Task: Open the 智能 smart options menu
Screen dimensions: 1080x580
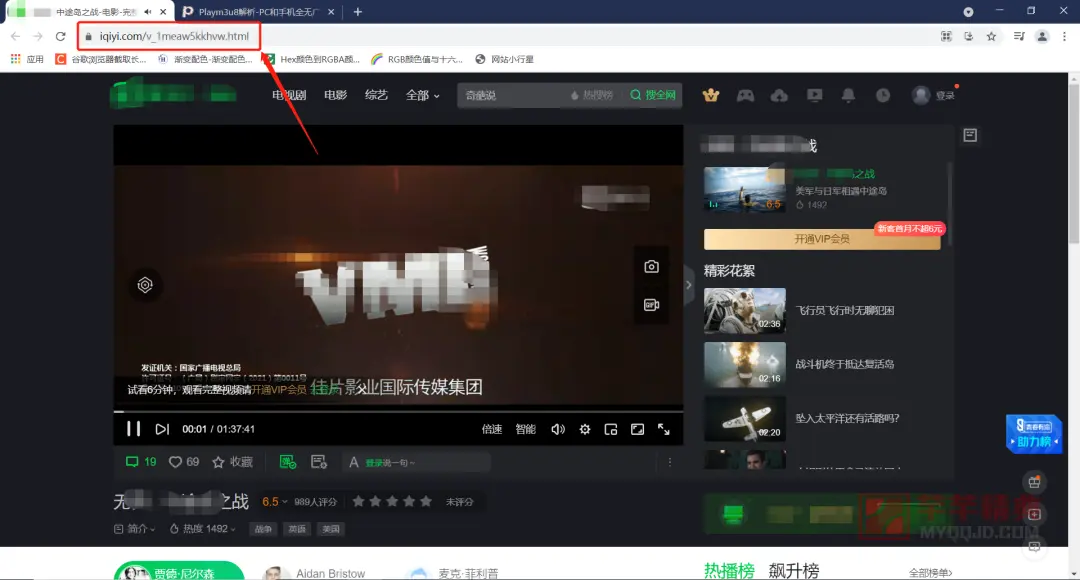Action: tap(526, 429)
